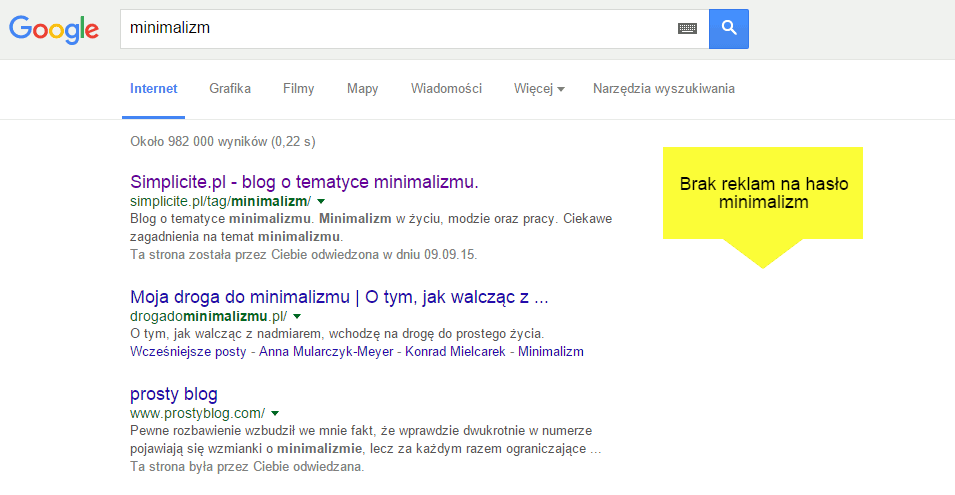Click the simplicite.pl/tag/minimalizm/ green URL text

click(220, 202)
